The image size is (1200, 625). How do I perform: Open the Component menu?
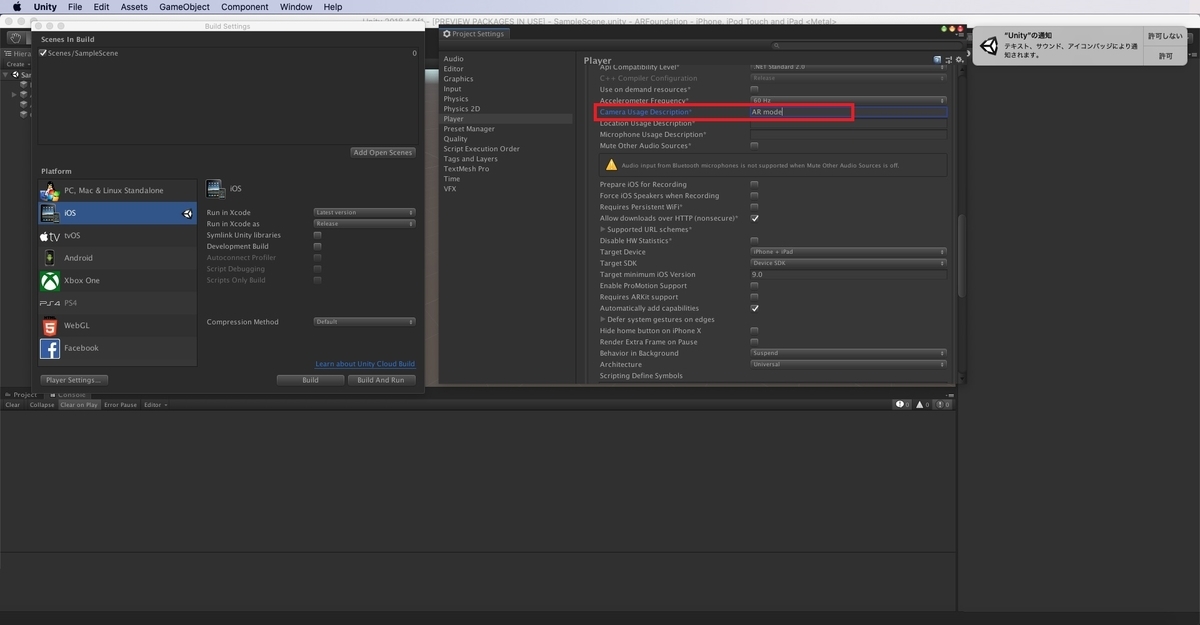[x=244, y=7]
